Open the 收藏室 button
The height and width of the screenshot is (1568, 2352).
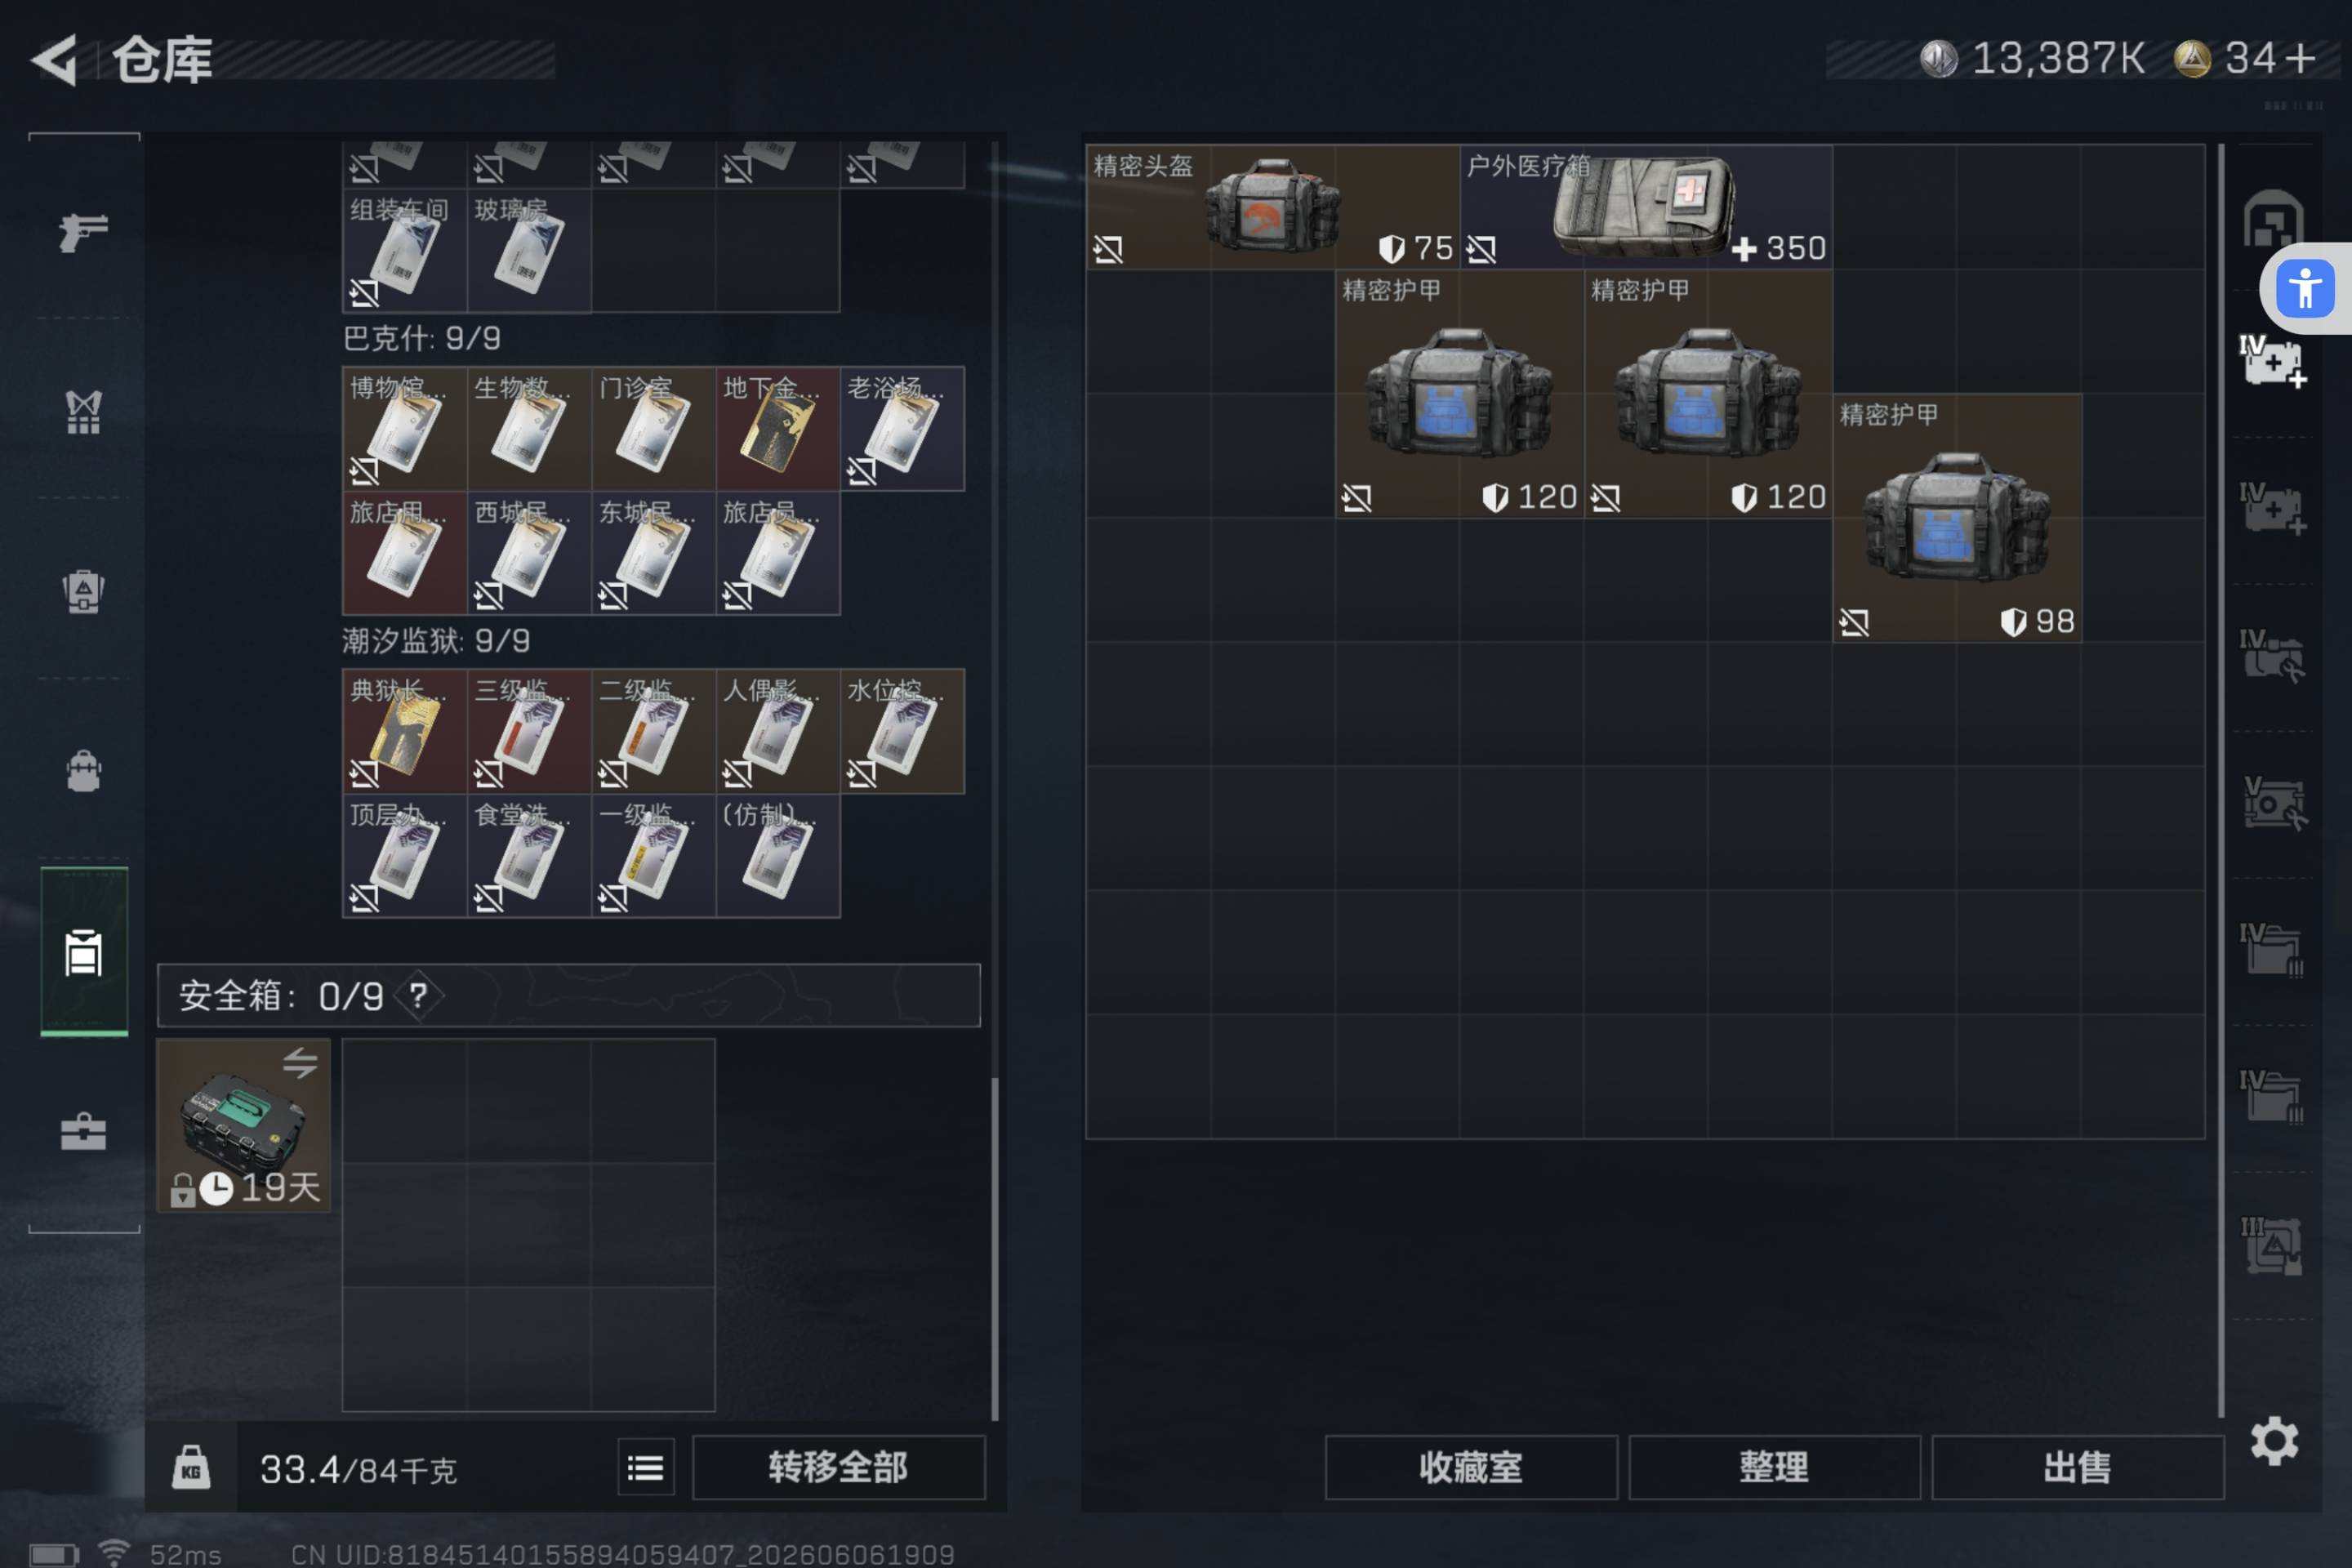pyautogui.click(x=1471, y=1467)
